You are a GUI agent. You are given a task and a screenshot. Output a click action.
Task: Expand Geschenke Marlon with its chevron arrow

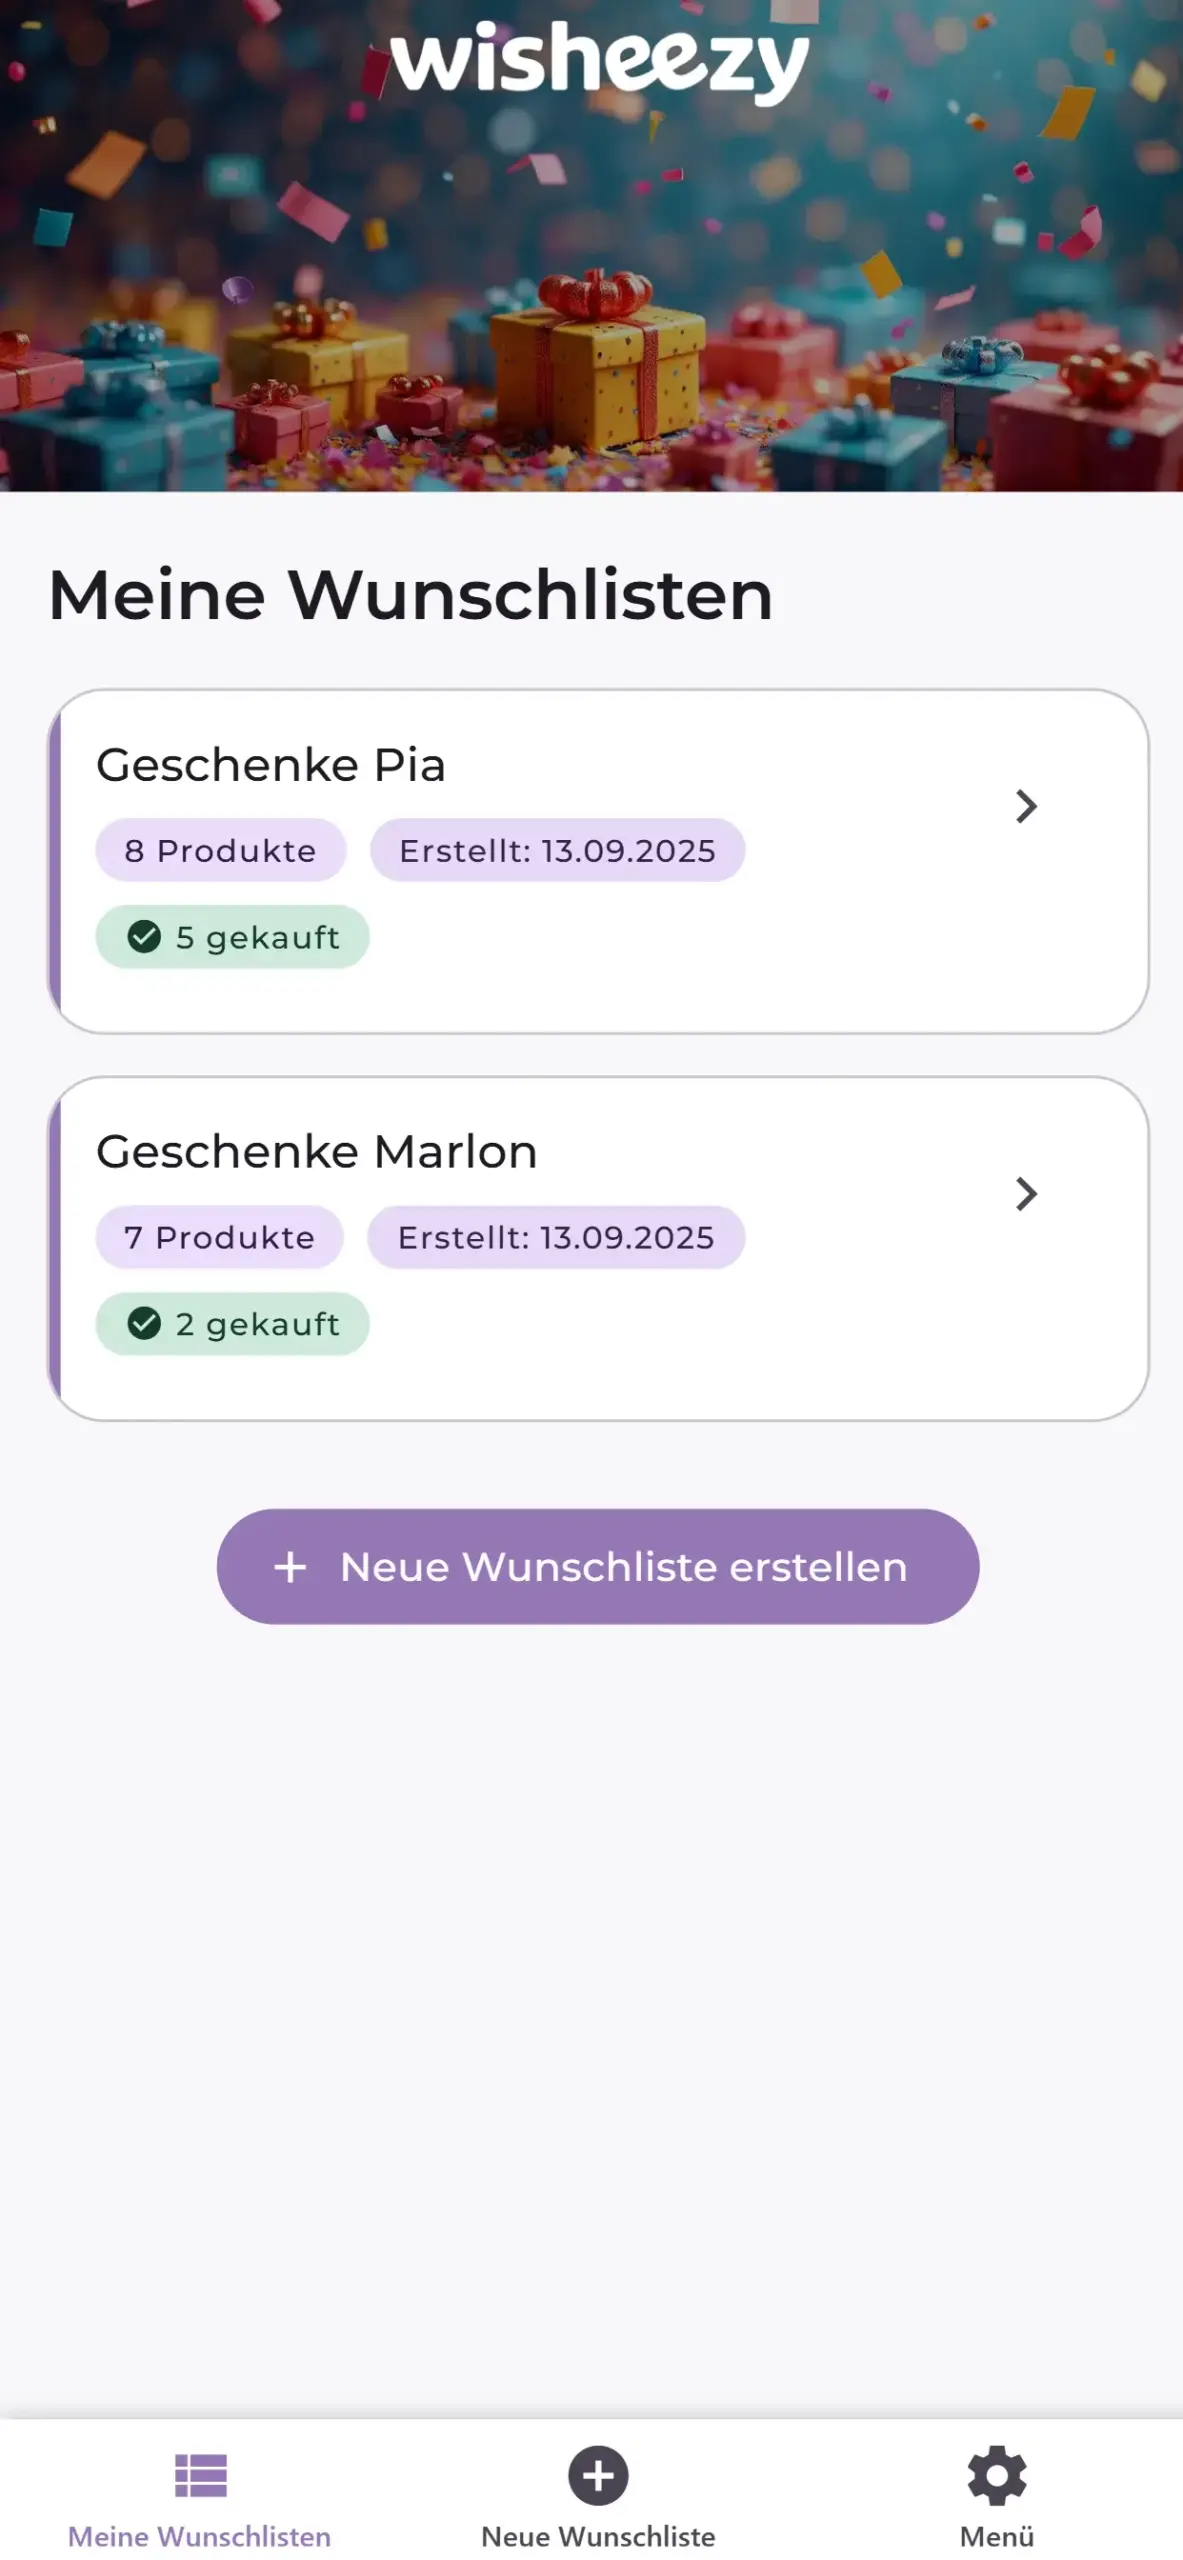[x=1026, y=1193]
